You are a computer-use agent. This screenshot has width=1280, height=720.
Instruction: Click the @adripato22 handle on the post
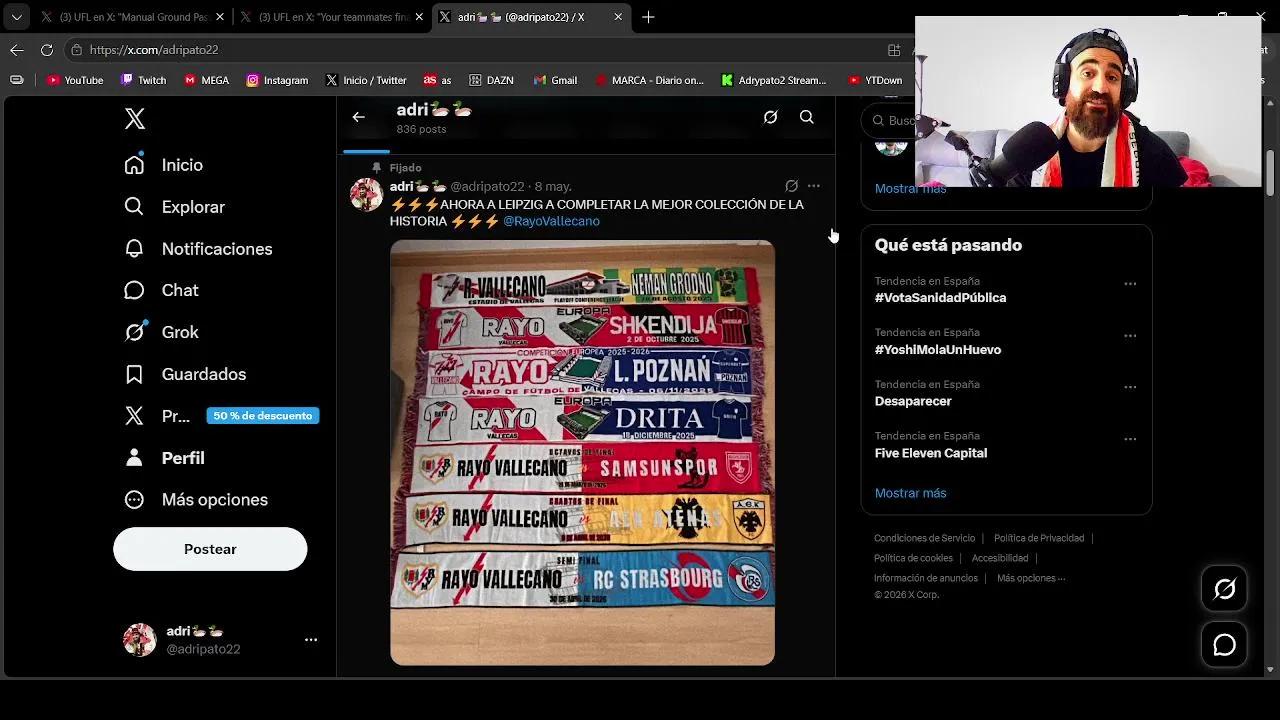(x=487, y=187)
